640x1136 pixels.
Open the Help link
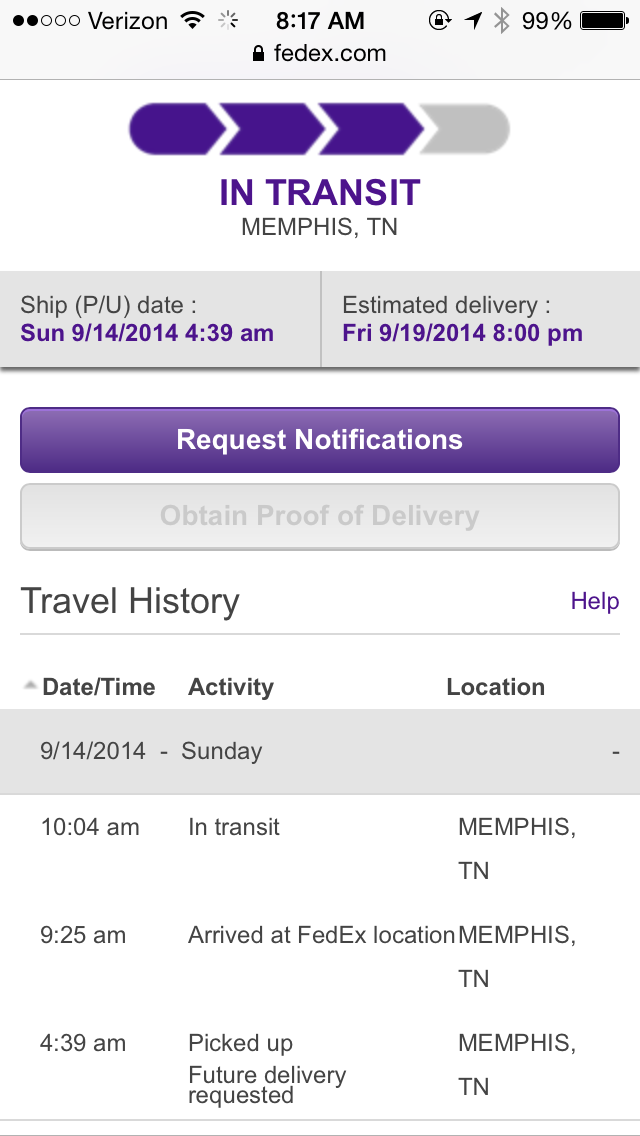(594, 601)
